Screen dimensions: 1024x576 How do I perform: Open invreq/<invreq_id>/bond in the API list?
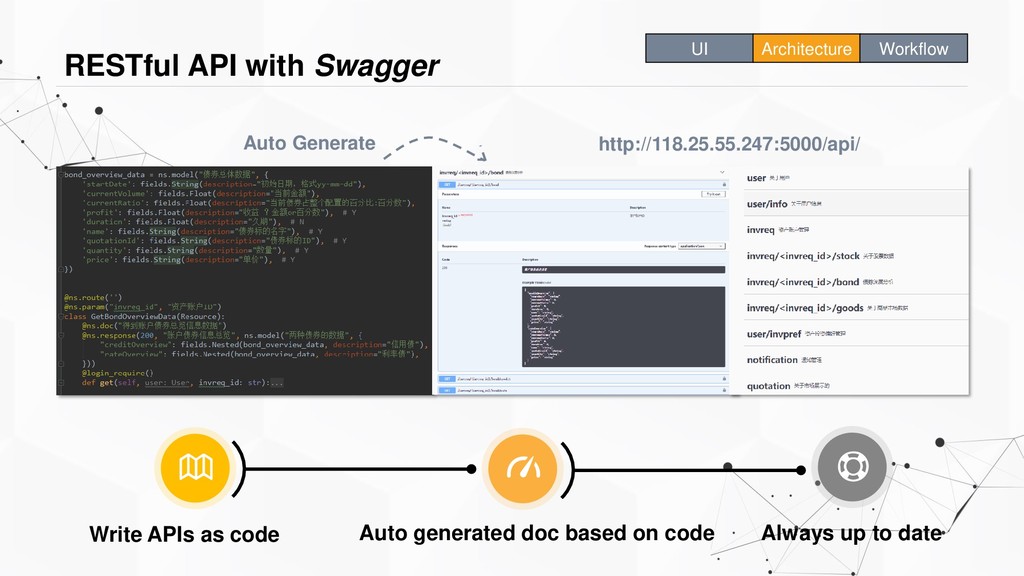point(856,282)
